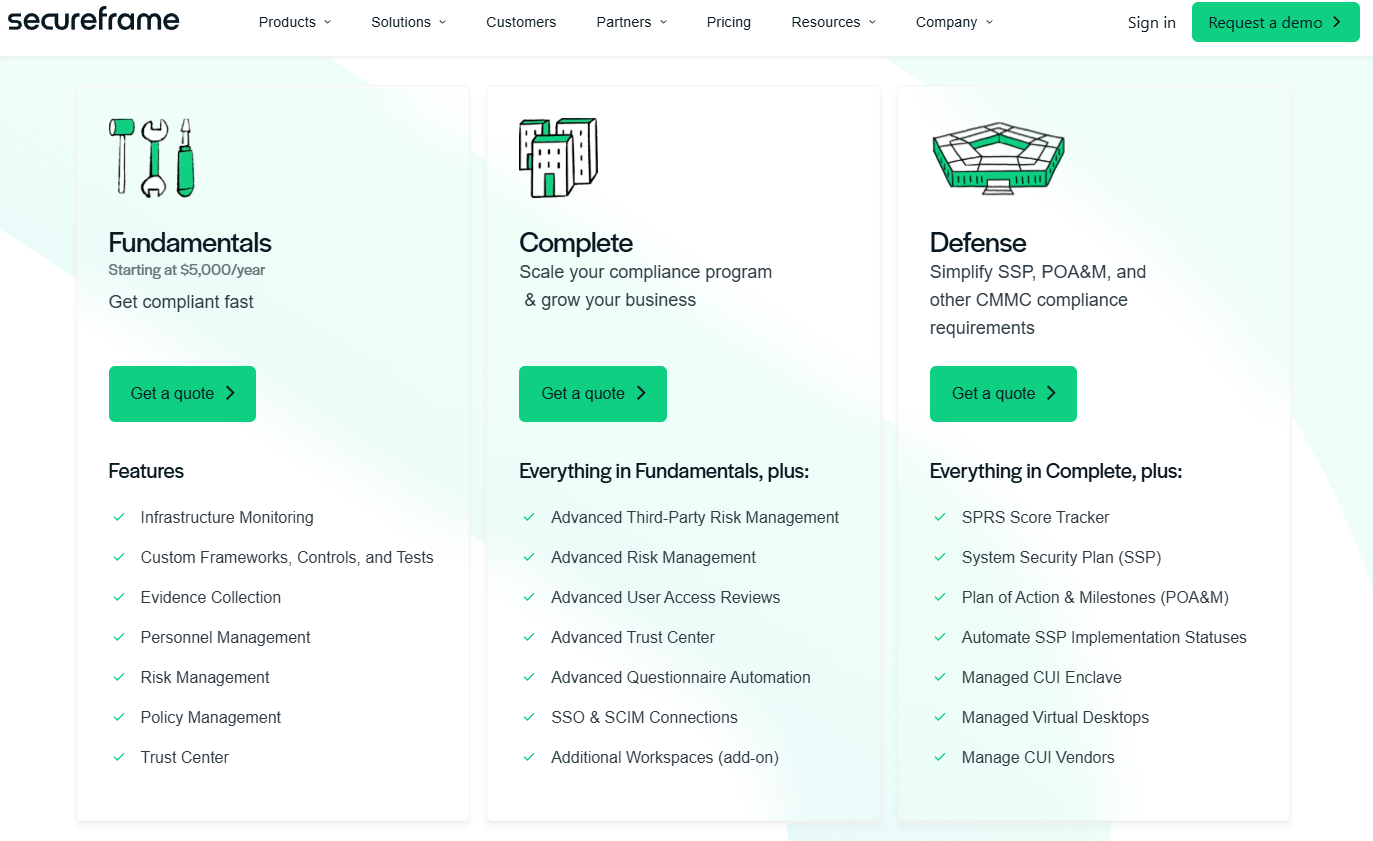Click 'Get compliant fast' text

[181, 302]
